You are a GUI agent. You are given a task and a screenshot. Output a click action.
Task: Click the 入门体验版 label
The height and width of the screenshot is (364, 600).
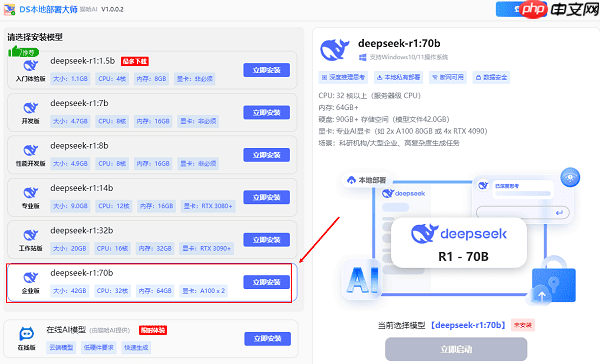point(31,79)
